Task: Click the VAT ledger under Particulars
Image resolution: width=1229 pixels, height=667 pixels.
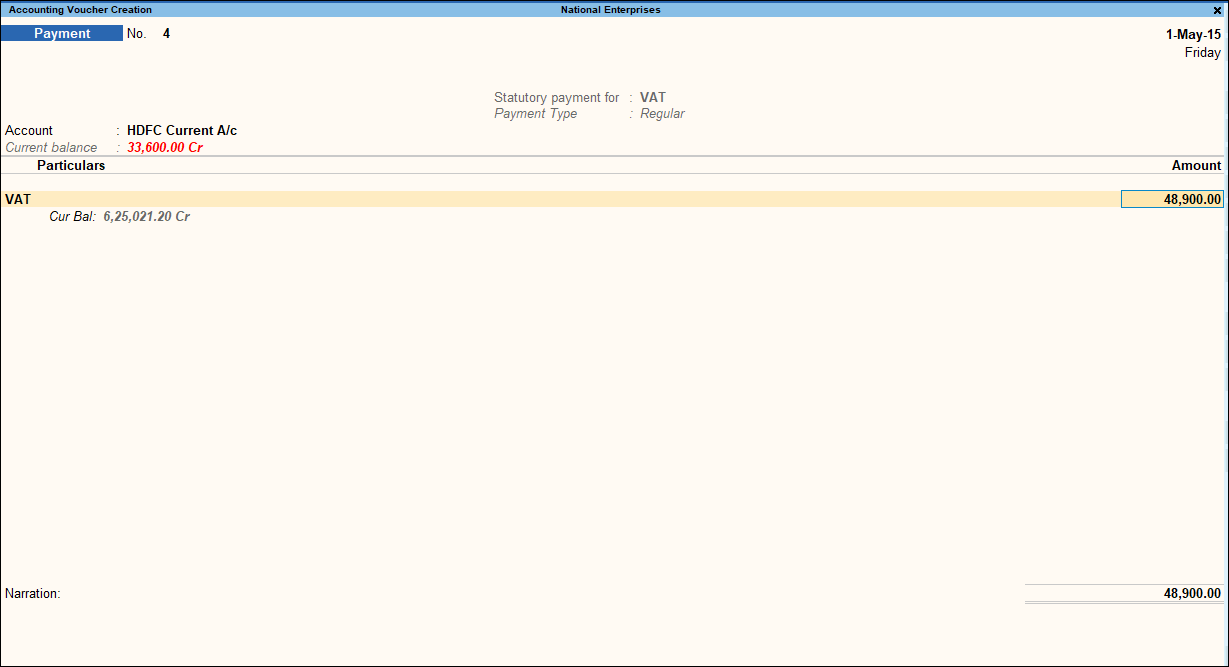Action: (x=18, y=199)
